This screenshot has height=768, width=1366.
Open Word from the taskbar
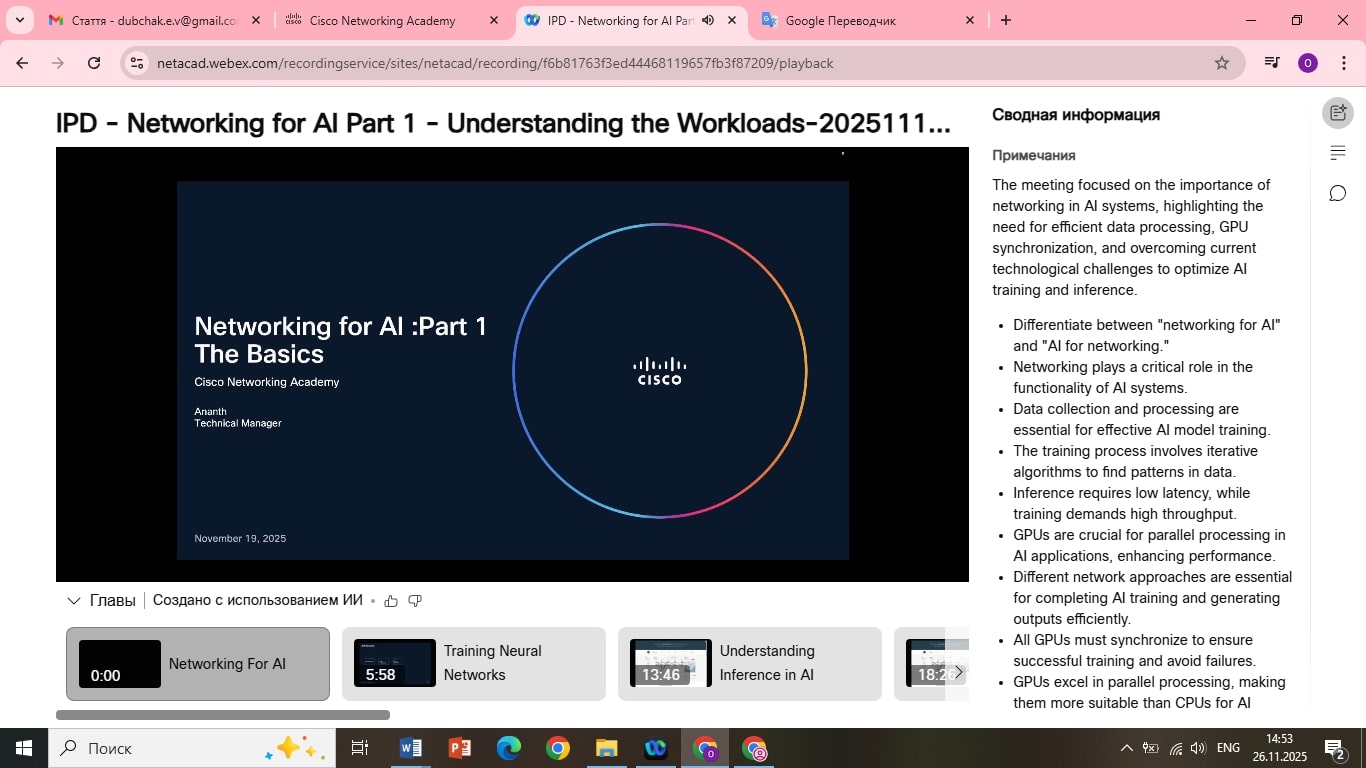pos(410,748)
